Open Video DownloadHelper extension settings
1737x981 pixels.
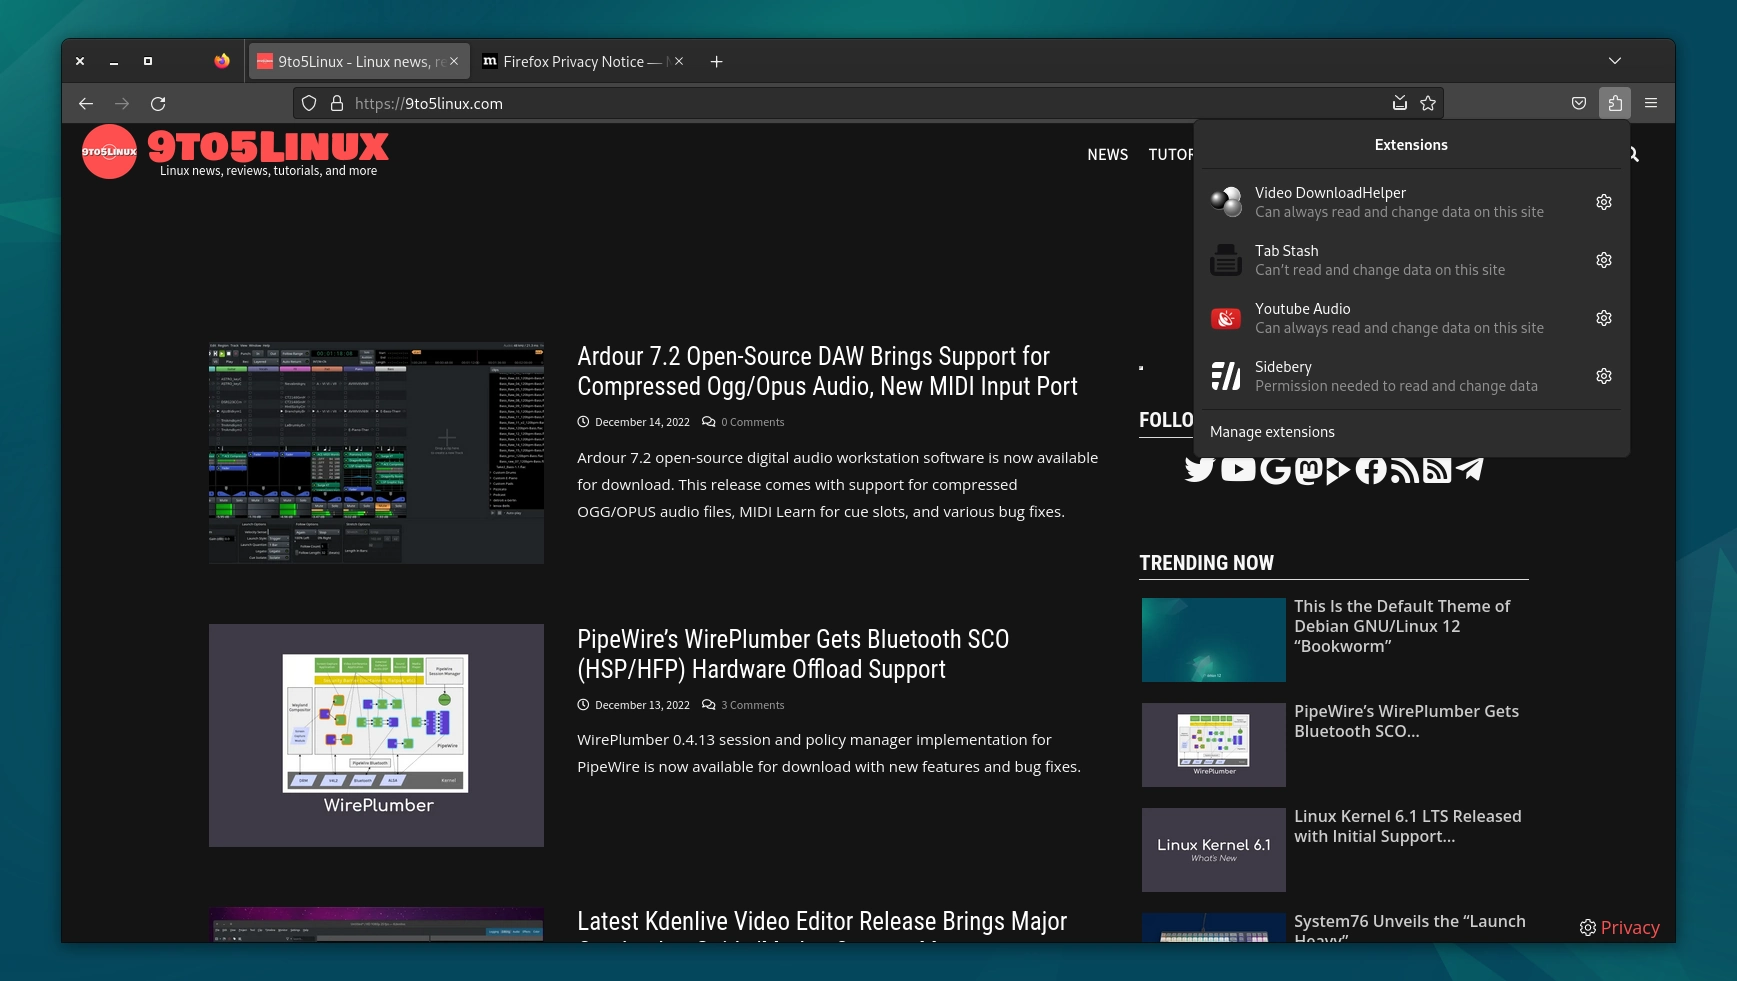tap(1604, 201)
